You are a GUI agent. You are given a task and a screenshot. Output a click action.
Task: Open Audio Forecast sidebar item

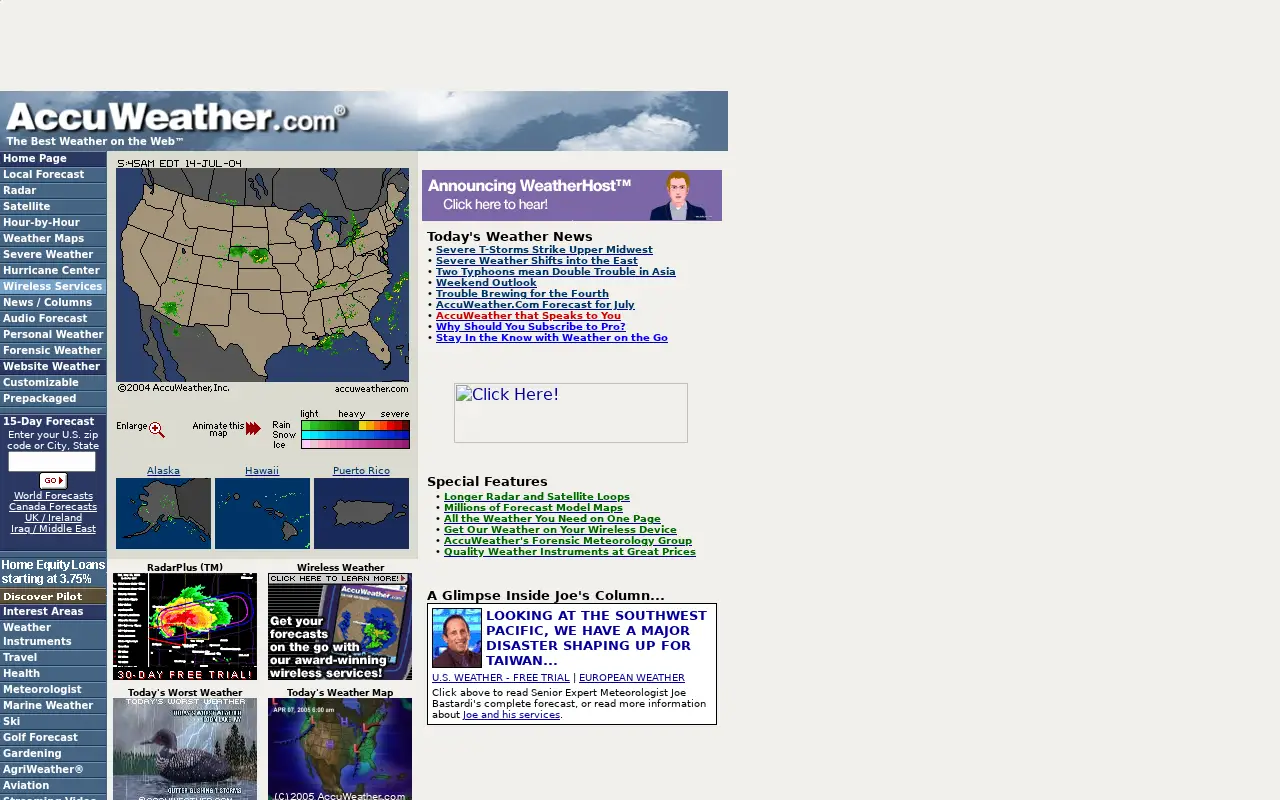(53, 319)
